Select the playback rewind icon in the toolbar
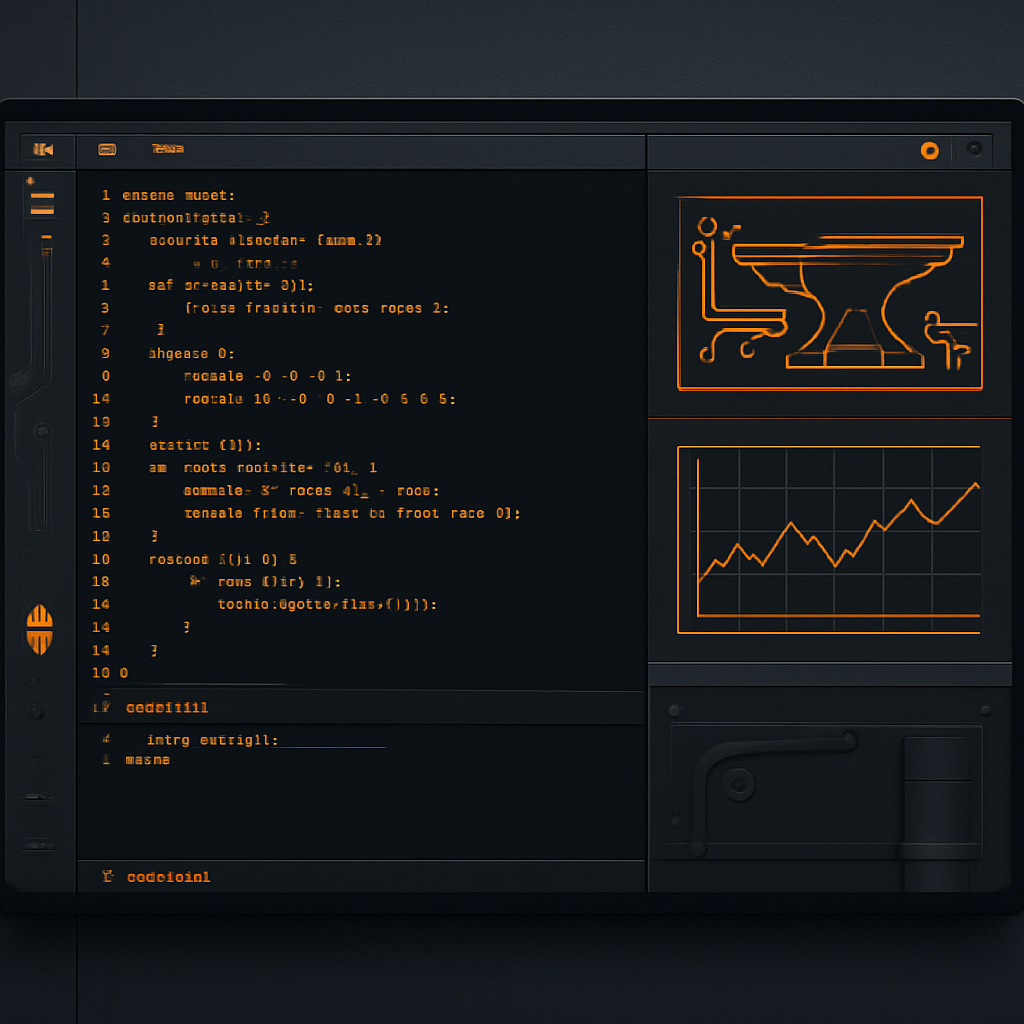The width and height of the screenshot is (1024, 1024). [x=42, y=149]
